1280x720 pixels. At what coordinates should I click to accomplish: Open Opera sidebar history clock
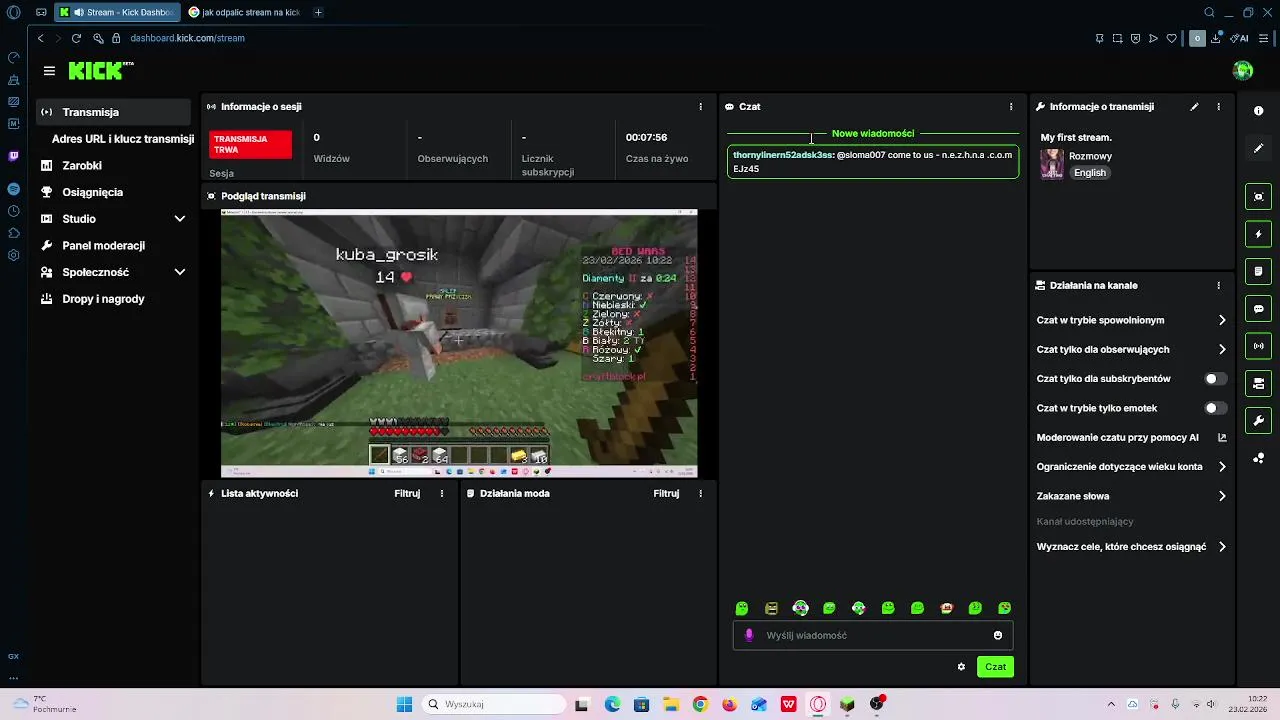[x=13, y=211]
